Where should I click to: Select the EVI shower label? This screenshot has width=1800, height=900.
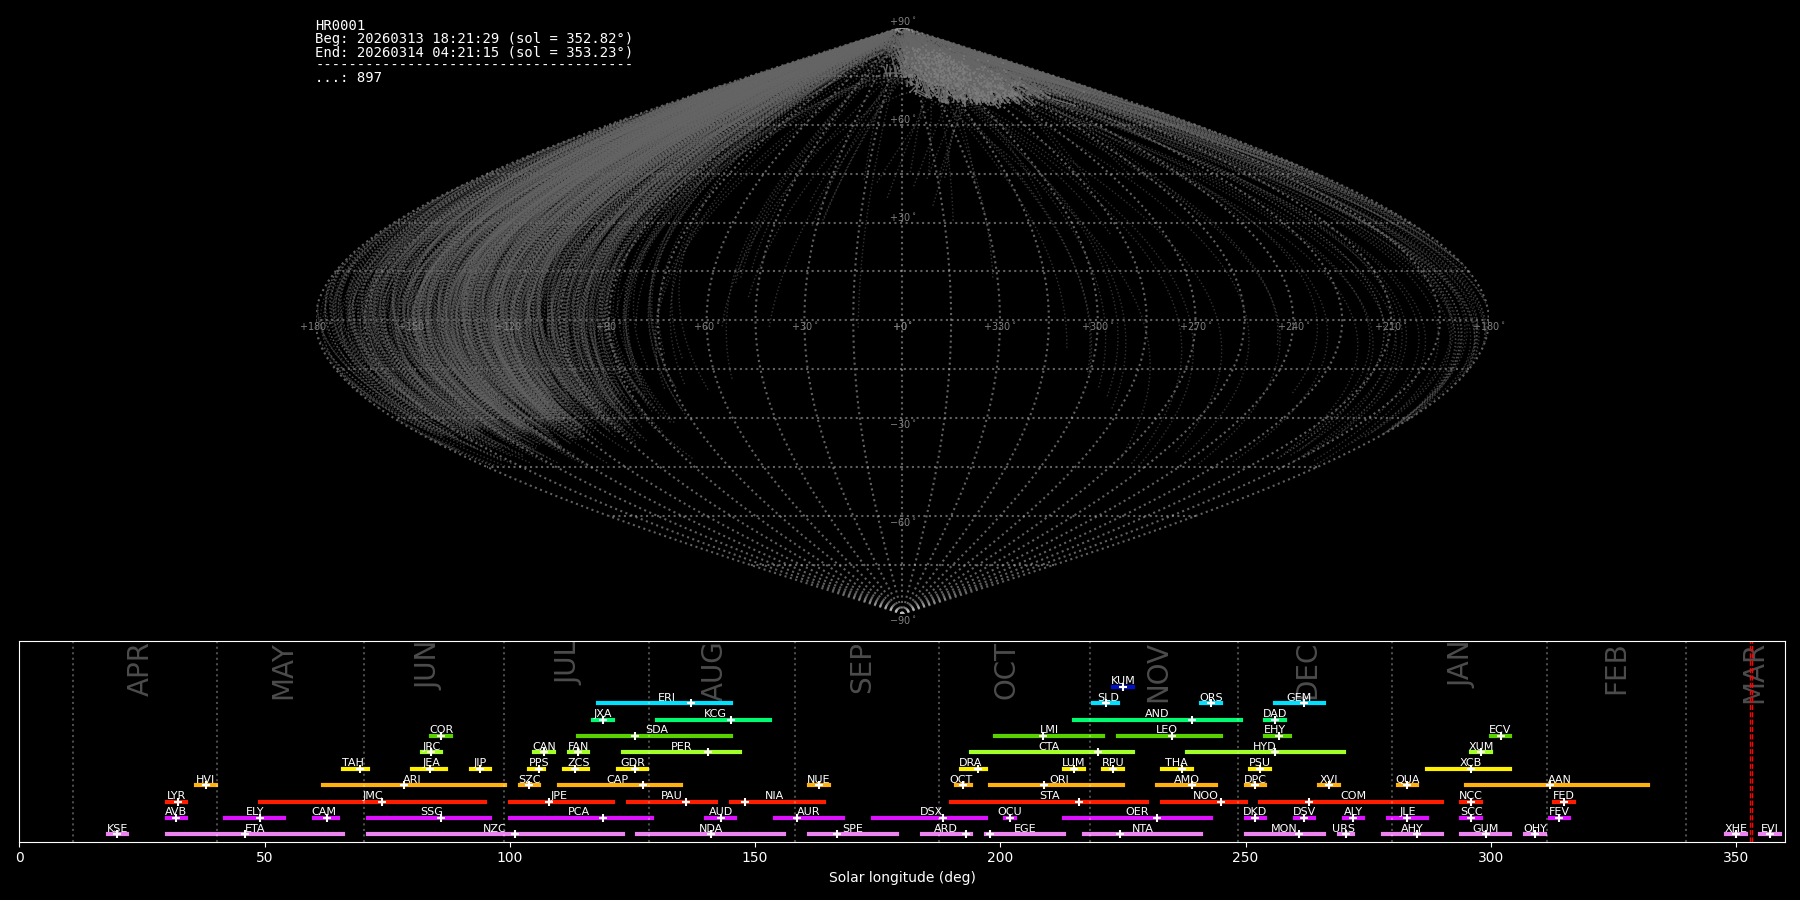pos(1769,829)
